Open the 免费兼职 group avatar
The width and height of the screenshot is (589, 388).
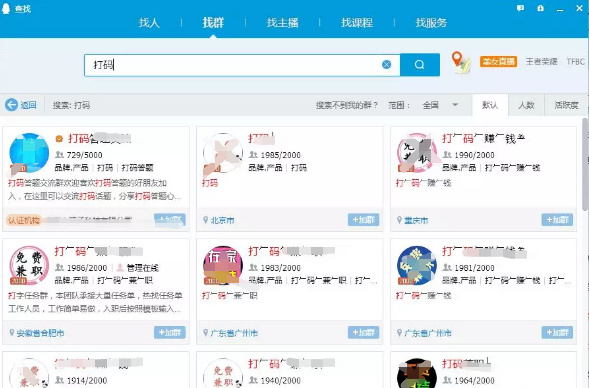[x=29, y=265]
